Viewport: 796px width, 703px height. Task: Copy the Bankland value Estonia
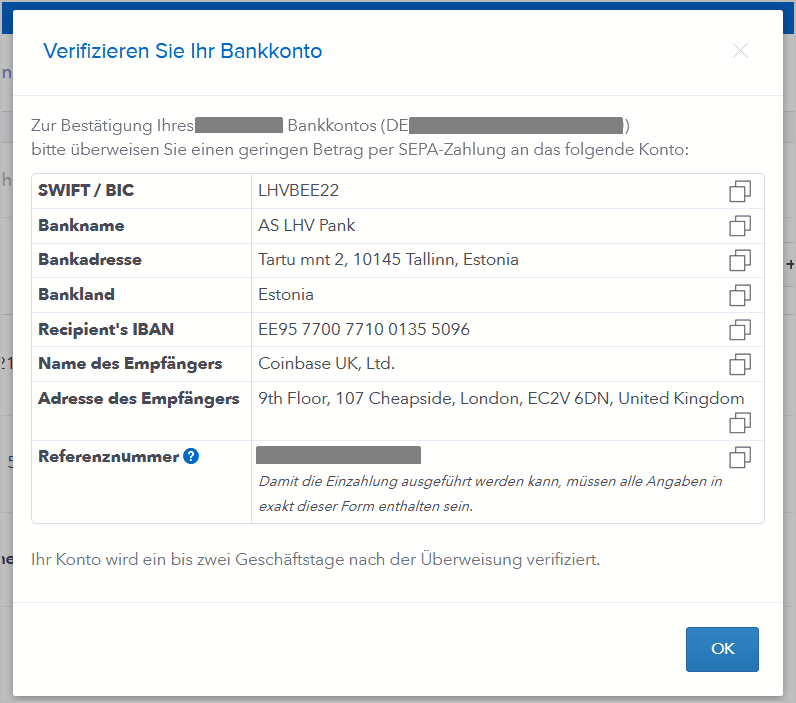[x=740, y=295]
